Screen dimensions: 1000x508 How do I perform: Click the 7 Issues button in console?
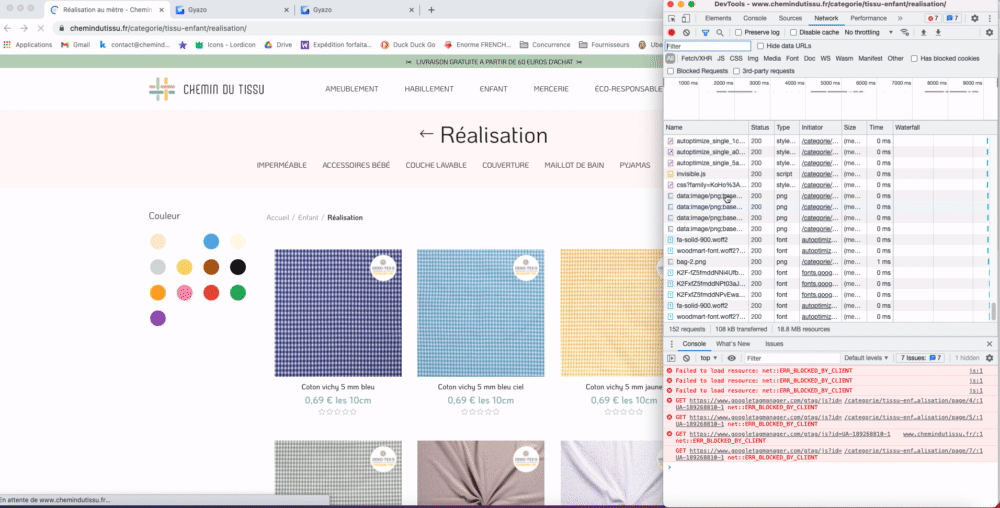(x=921, y=358)
